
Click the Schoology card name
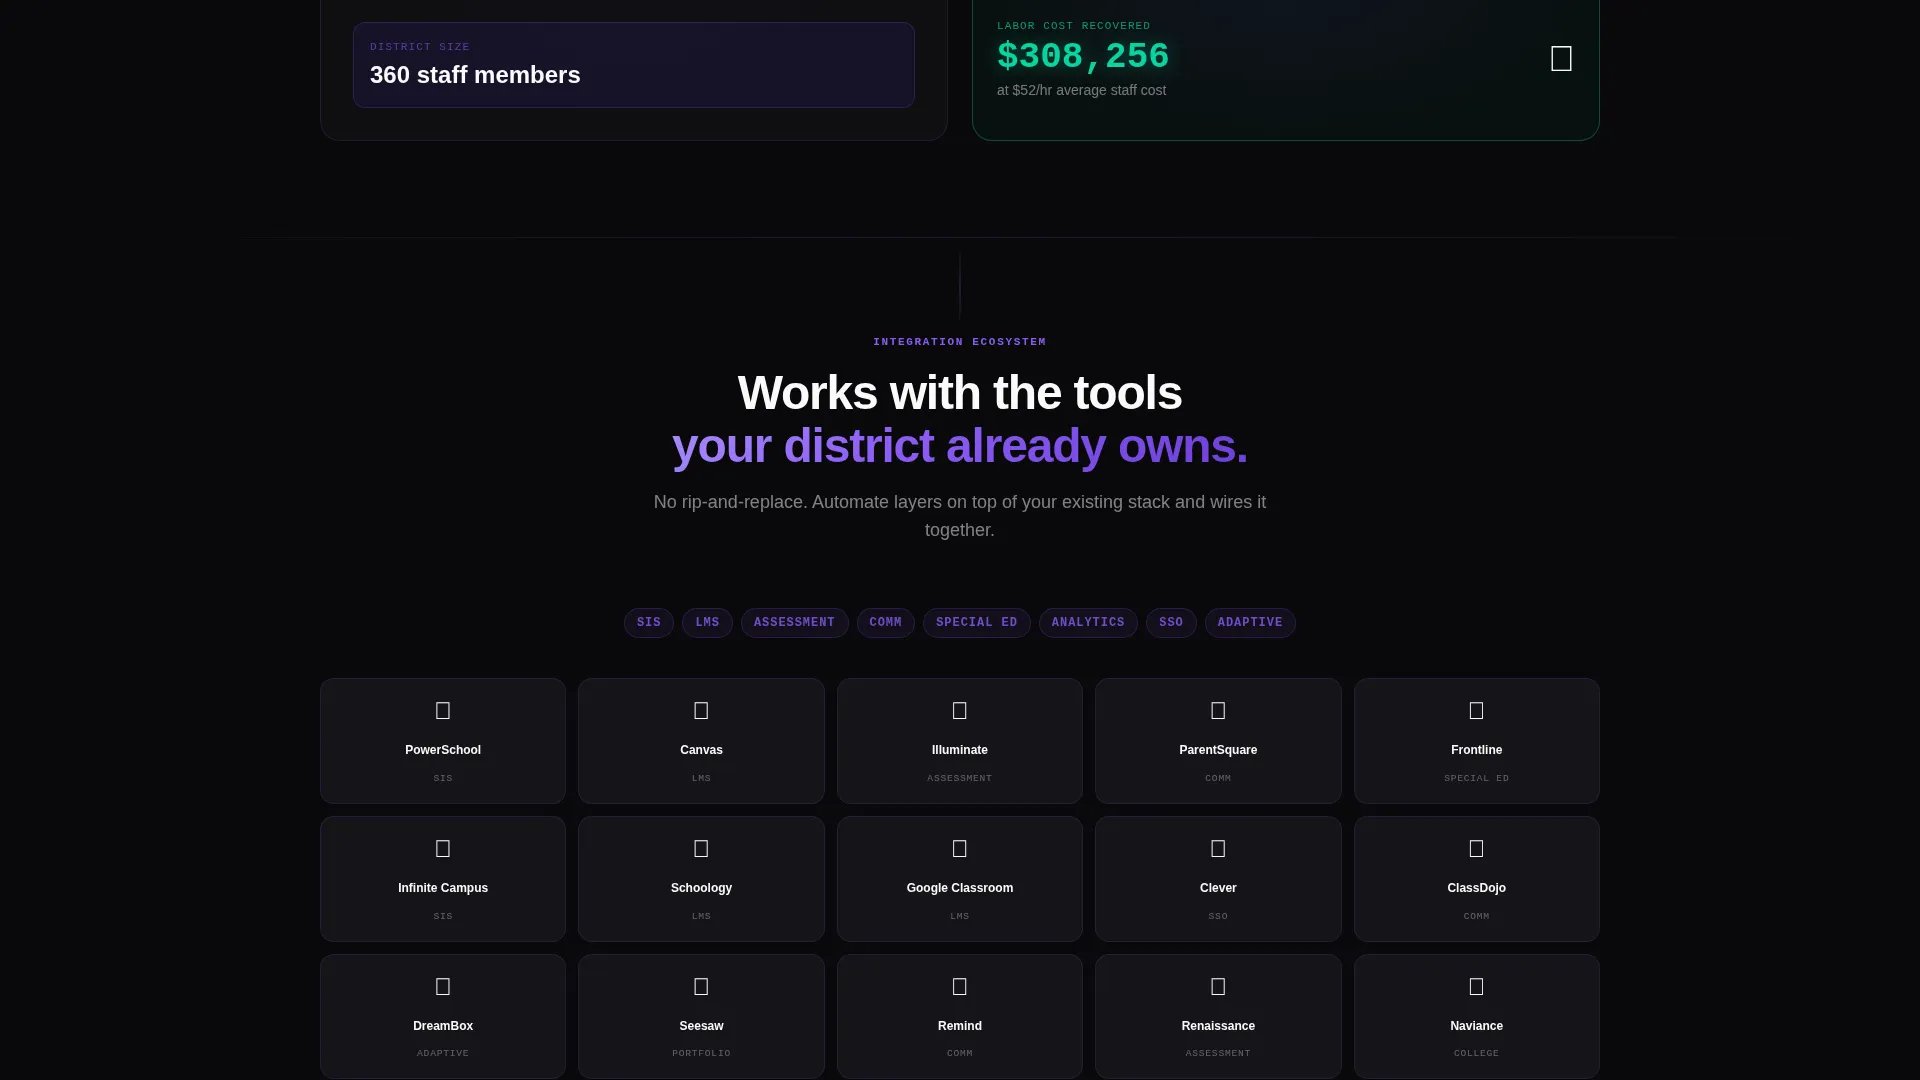click(701, 888)
